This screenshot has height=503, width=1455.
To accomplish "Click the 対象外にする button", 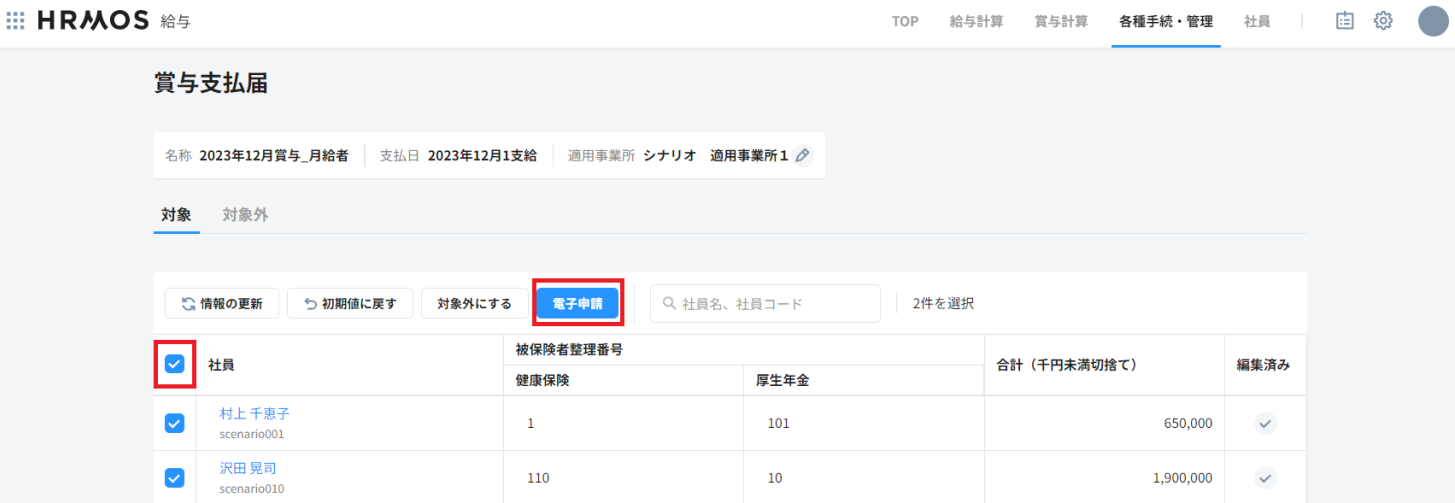I will click(474, 304).
